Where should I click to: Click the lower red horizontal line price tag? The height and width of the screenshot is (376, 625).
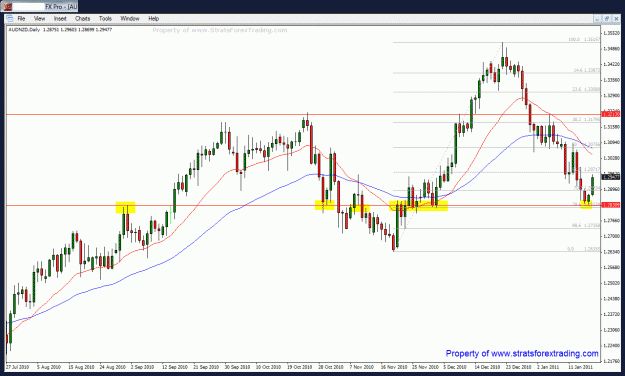(611, 205)
